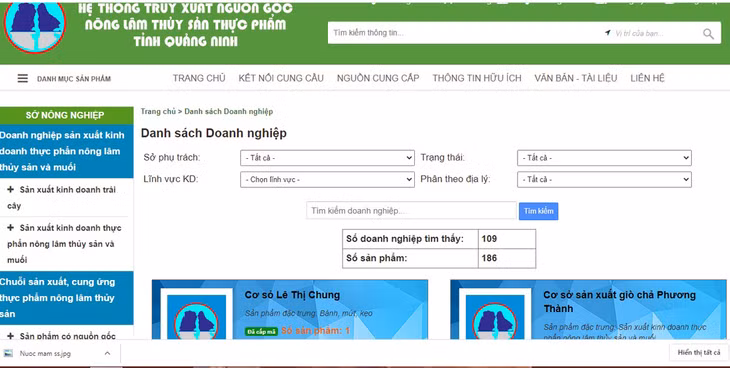Viewport: 730px width, 368px height.
Task: Click the blue Tìm kiếm button
Action: 539,211
